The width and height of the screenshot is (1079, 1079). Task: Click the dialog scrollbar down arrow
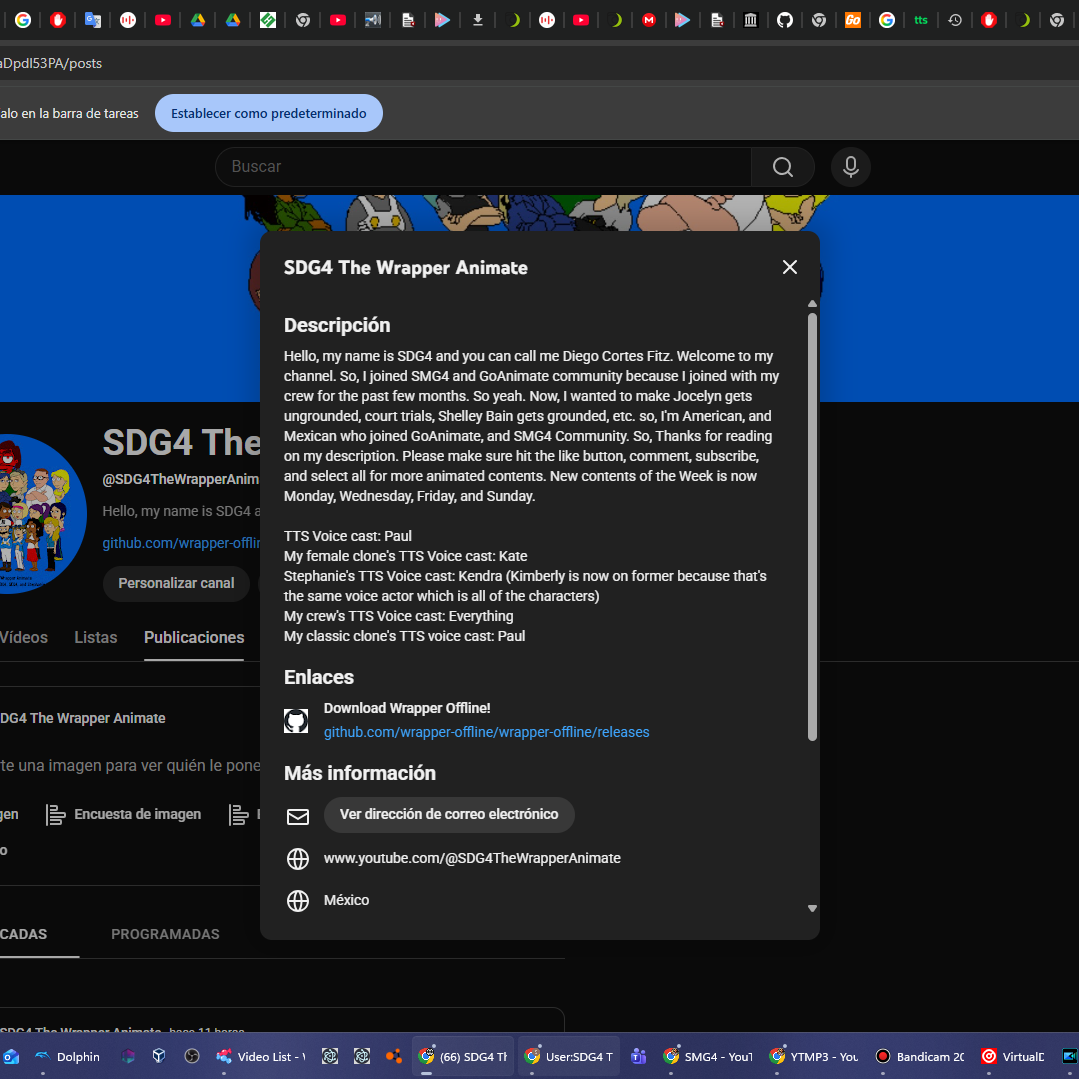(x=812, y=908)
